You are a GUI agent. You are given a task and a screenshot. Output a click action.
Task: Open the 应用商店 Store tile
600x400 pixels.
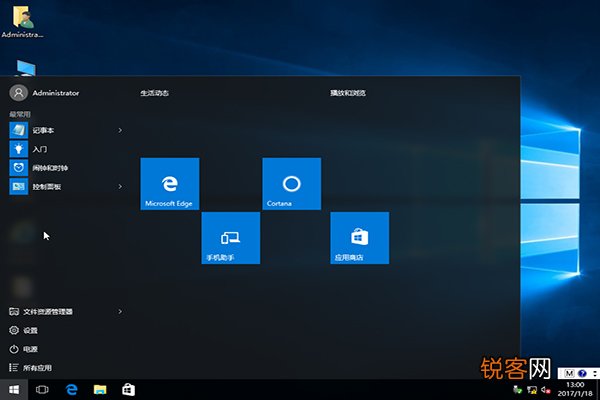(x=359, y=237)
